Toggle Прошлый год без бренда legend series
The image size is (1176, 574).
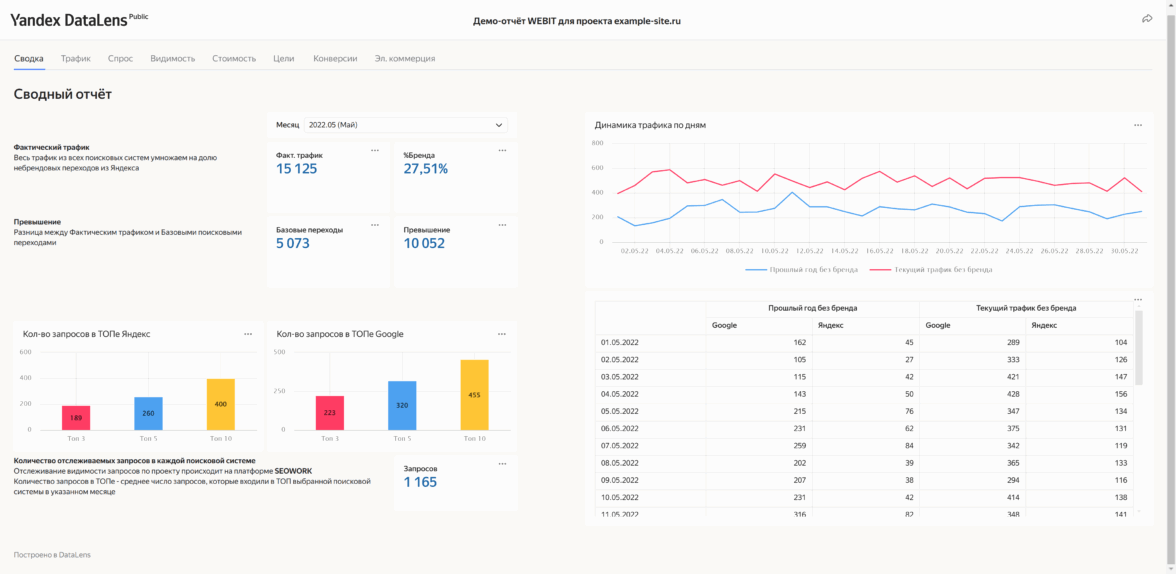pos(797,270)
